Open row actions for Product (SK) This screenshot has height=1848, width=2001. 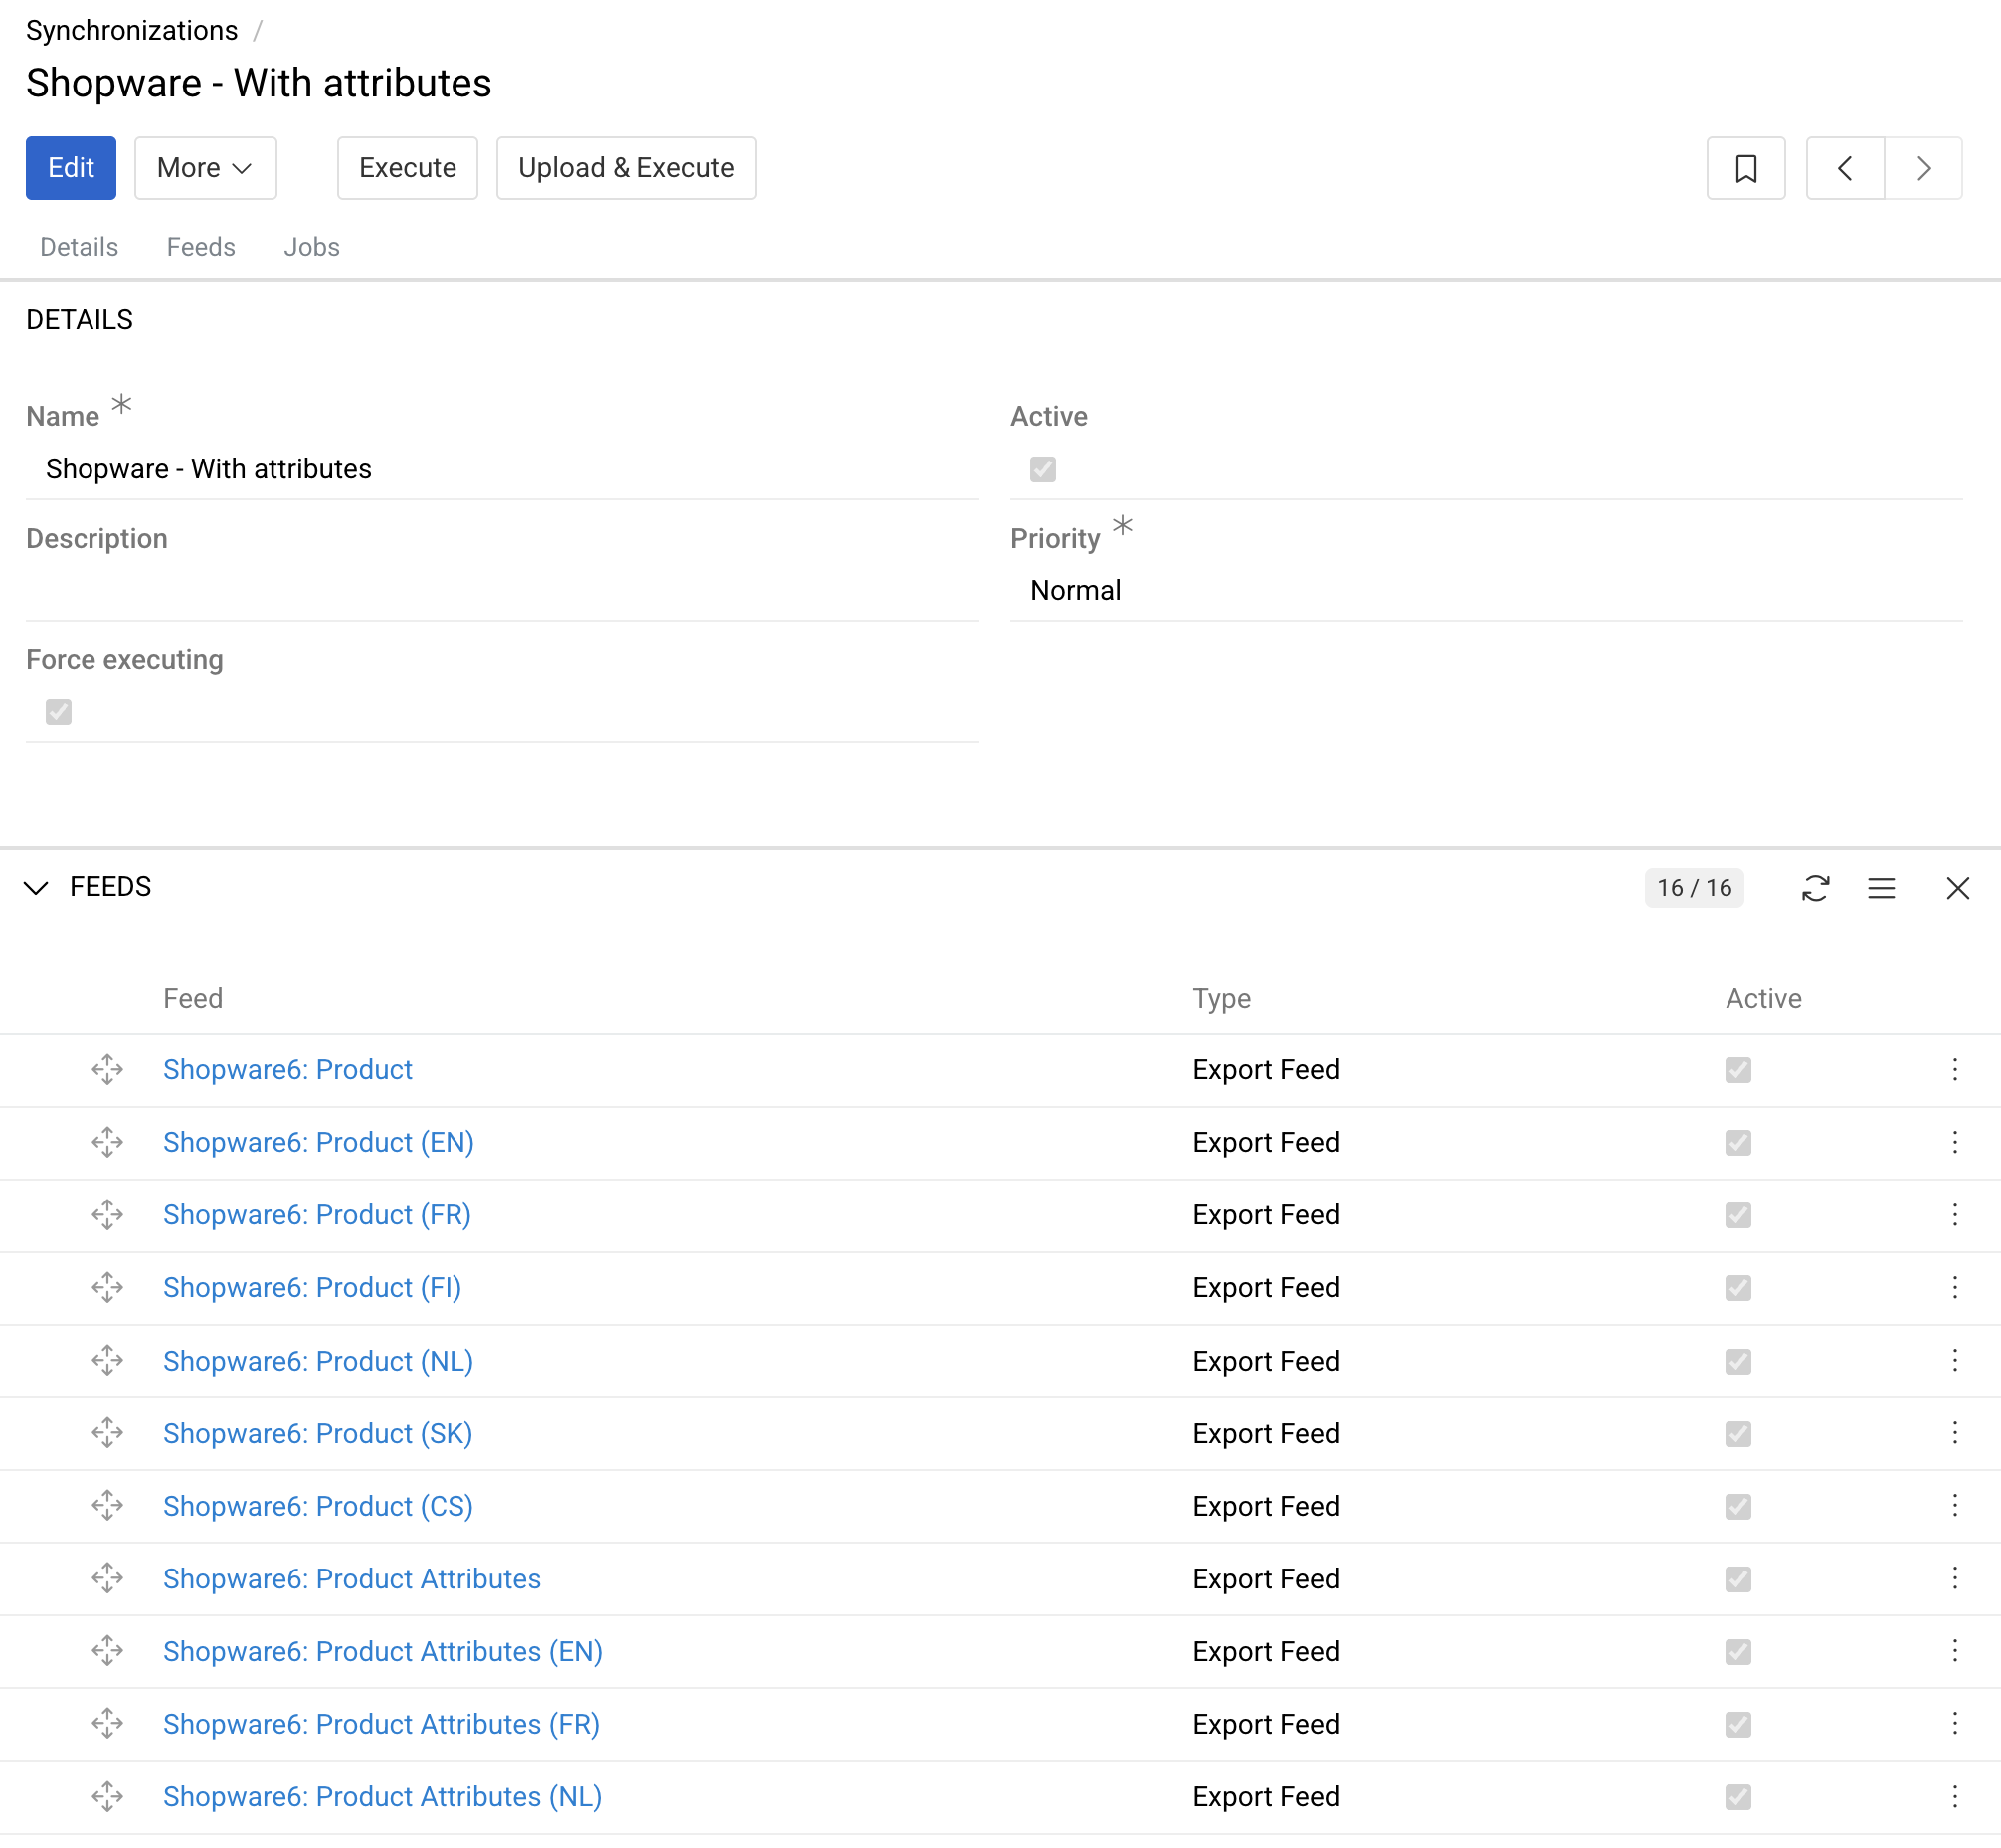[1954, 1433]
